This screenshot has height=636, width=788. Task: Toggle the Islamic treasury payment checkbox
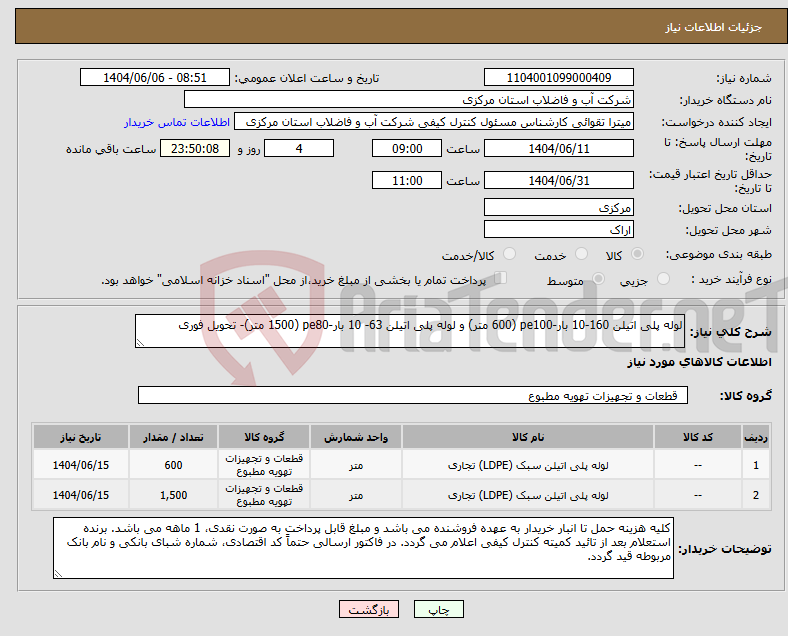502,279
